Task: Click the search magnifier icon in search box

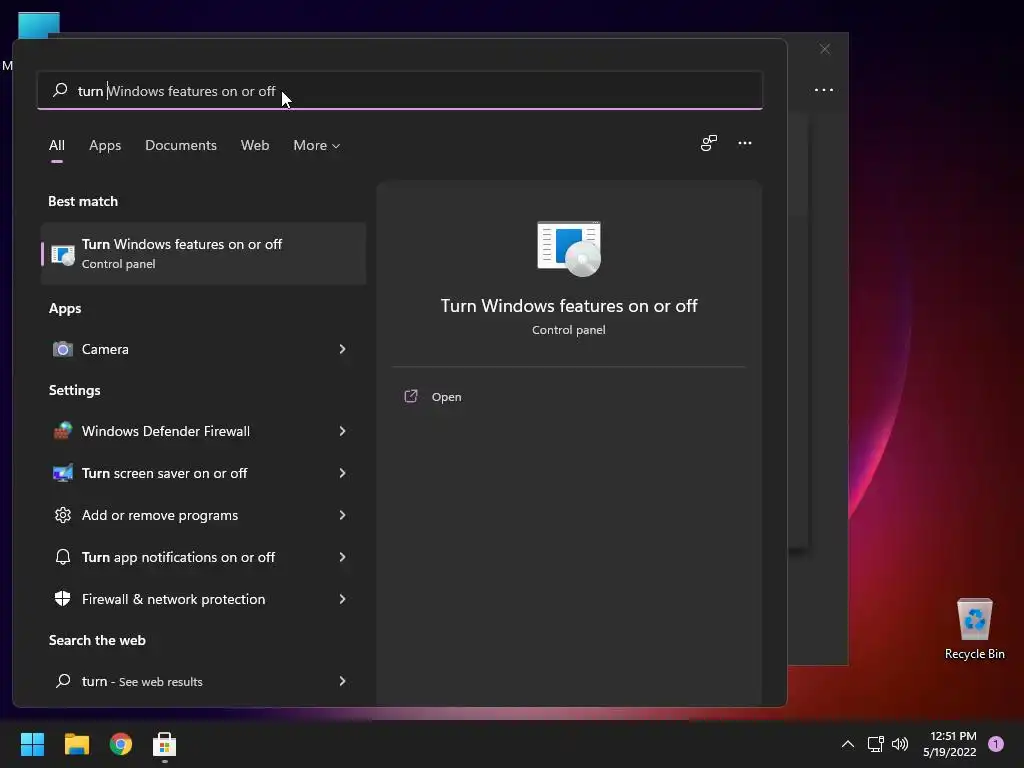Action: point(60,90)
